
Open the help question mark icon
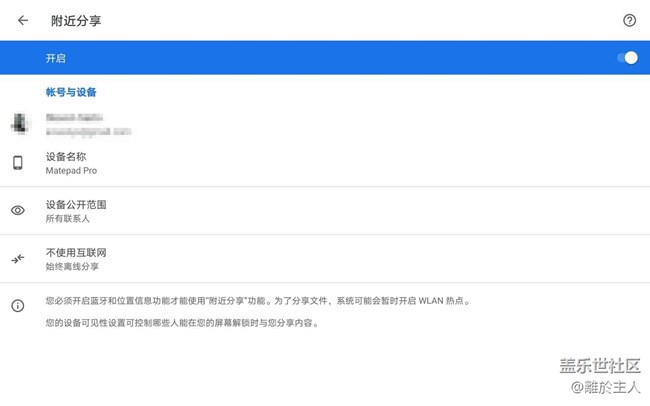click(x=629, y=20)
